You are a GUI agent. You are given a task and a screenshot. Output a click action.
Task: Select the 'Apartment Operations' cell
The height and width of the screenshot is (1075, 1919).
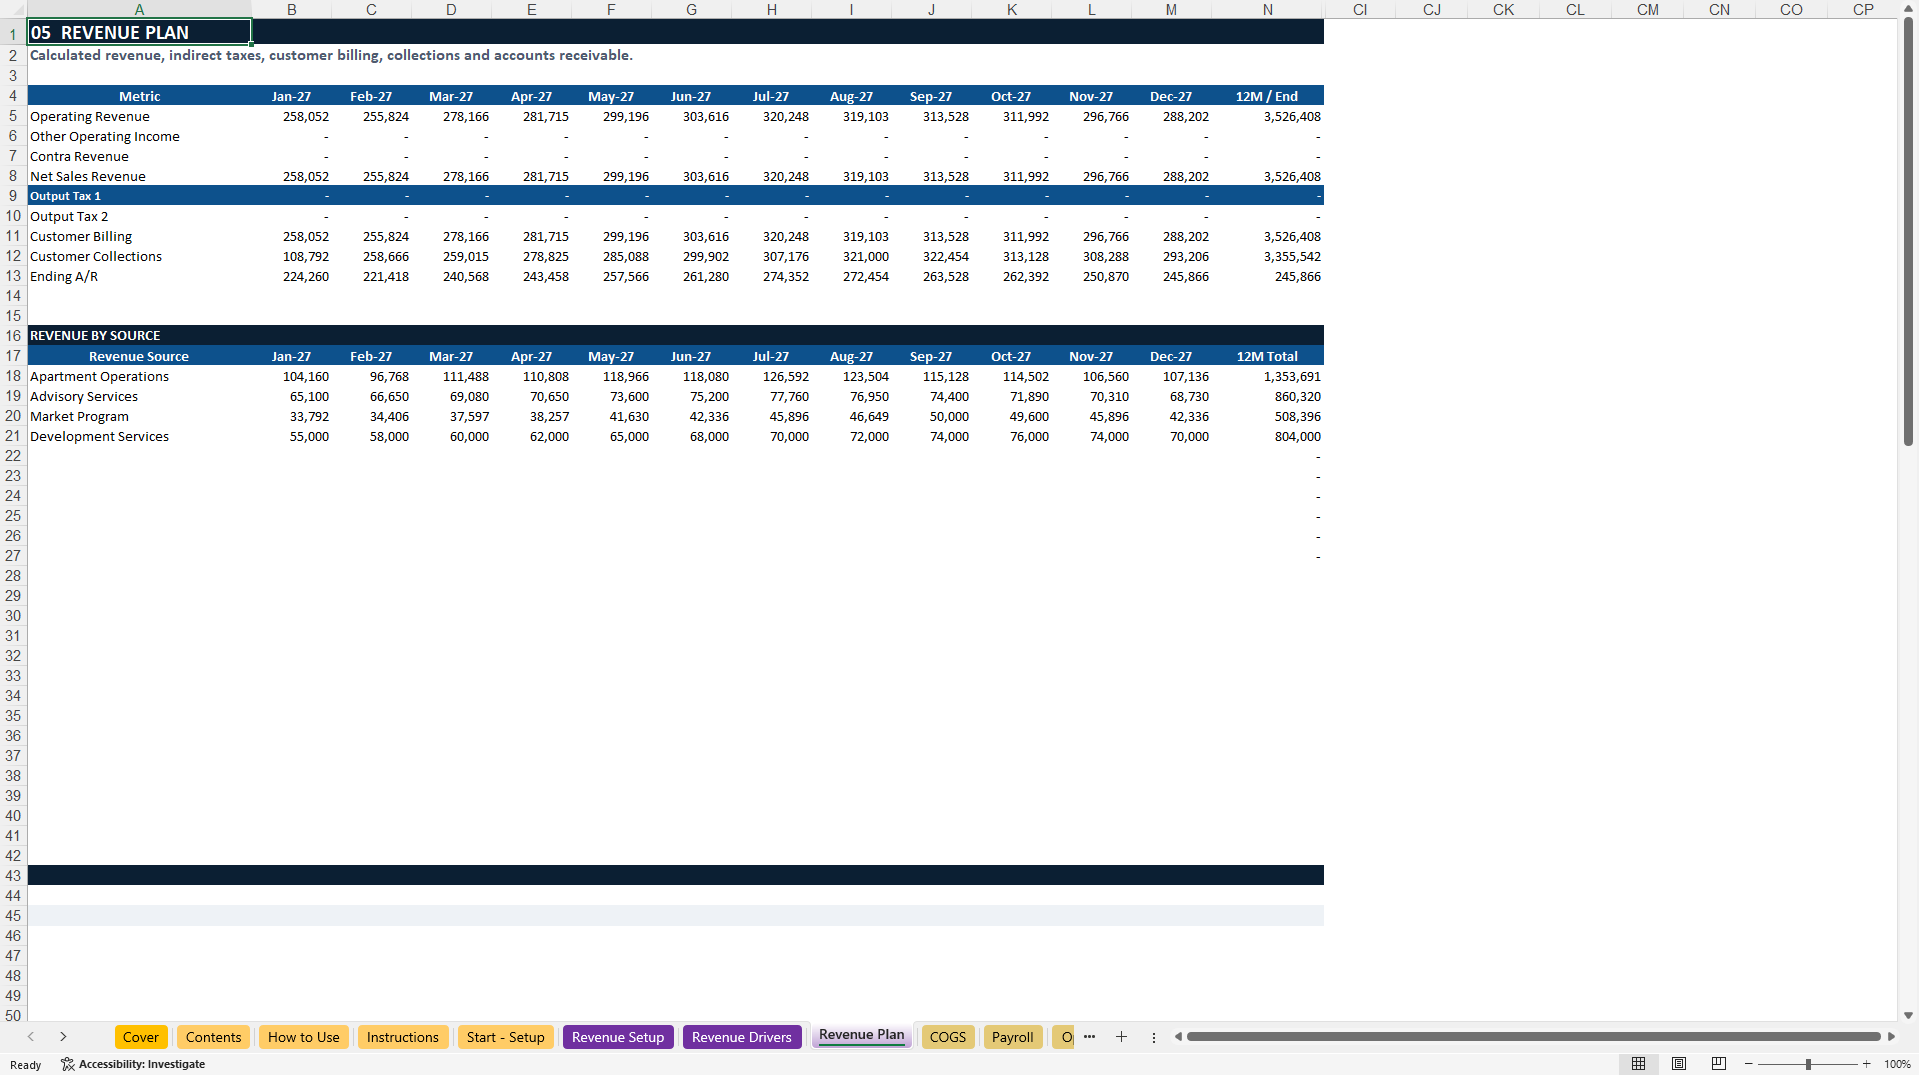point(139,376)
